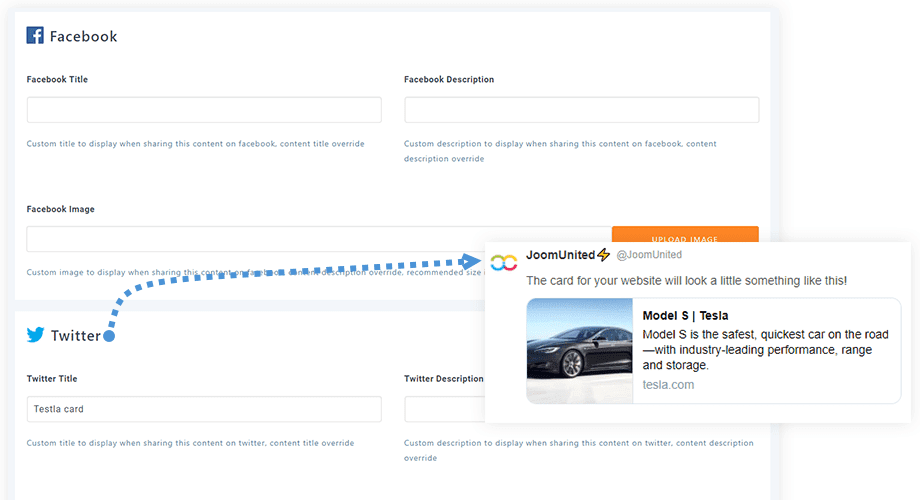Click the Twitter bird icon
Screen dimensions: 920x500
[x=36, y=335]
